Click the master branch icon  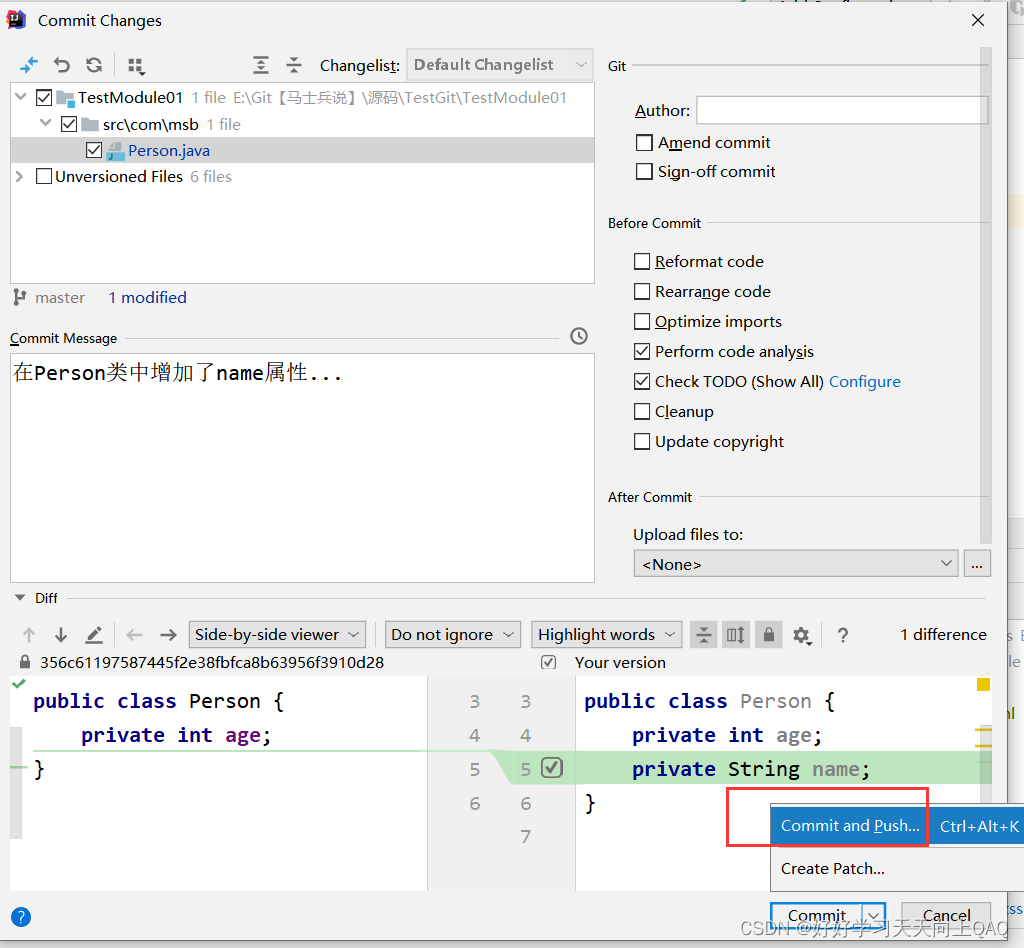(x=20, y=298)
